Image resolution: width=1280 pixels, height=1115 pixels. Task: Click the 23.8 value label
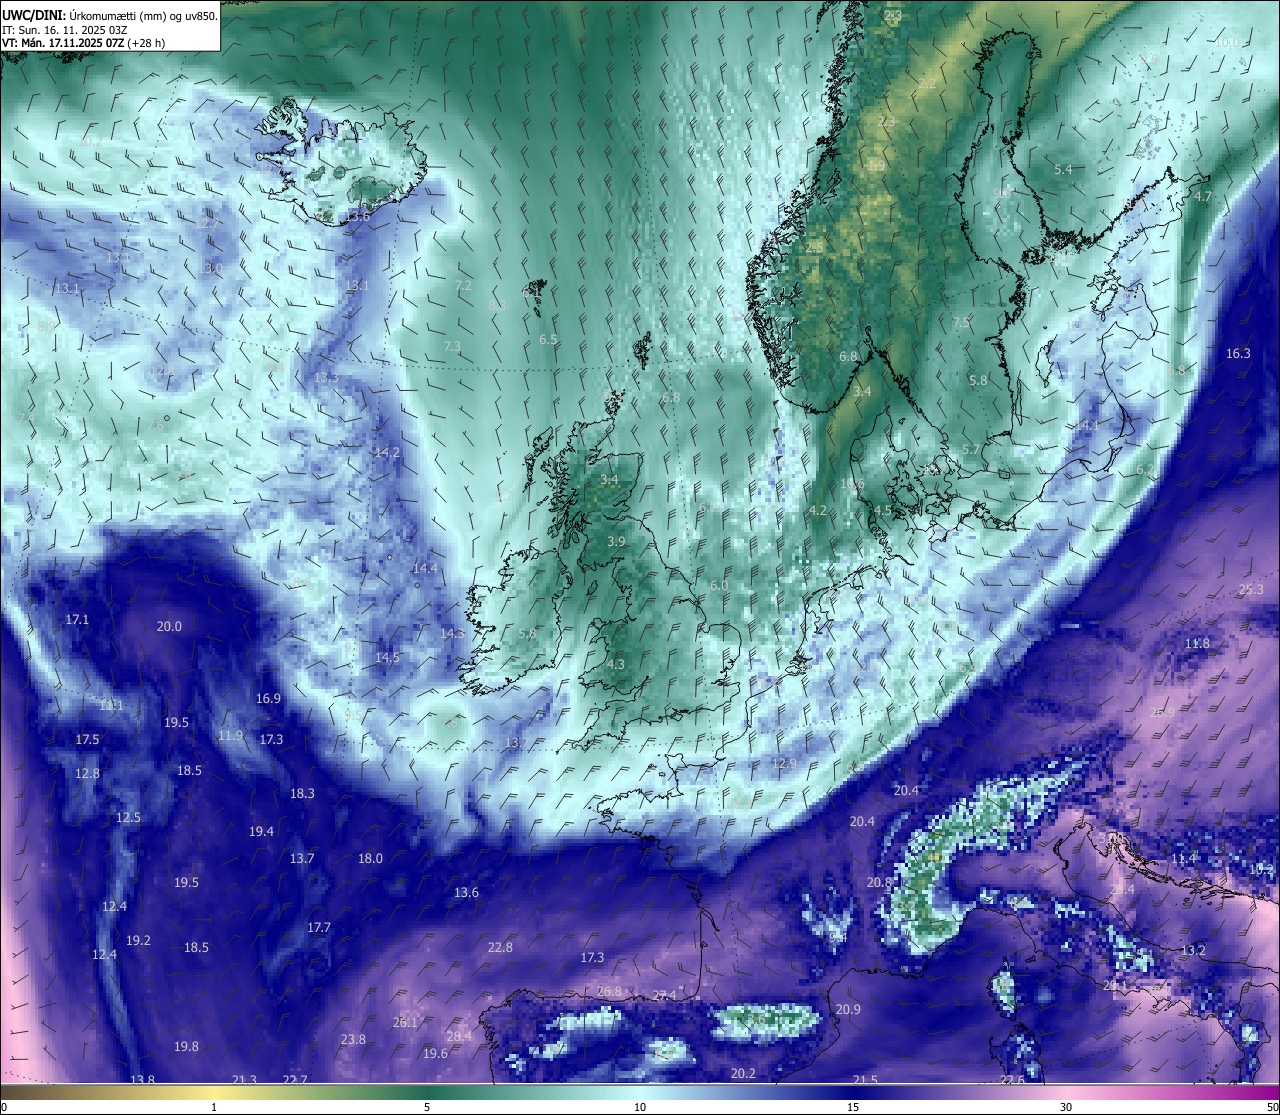pyautogui.click(x=353, y=1040)
